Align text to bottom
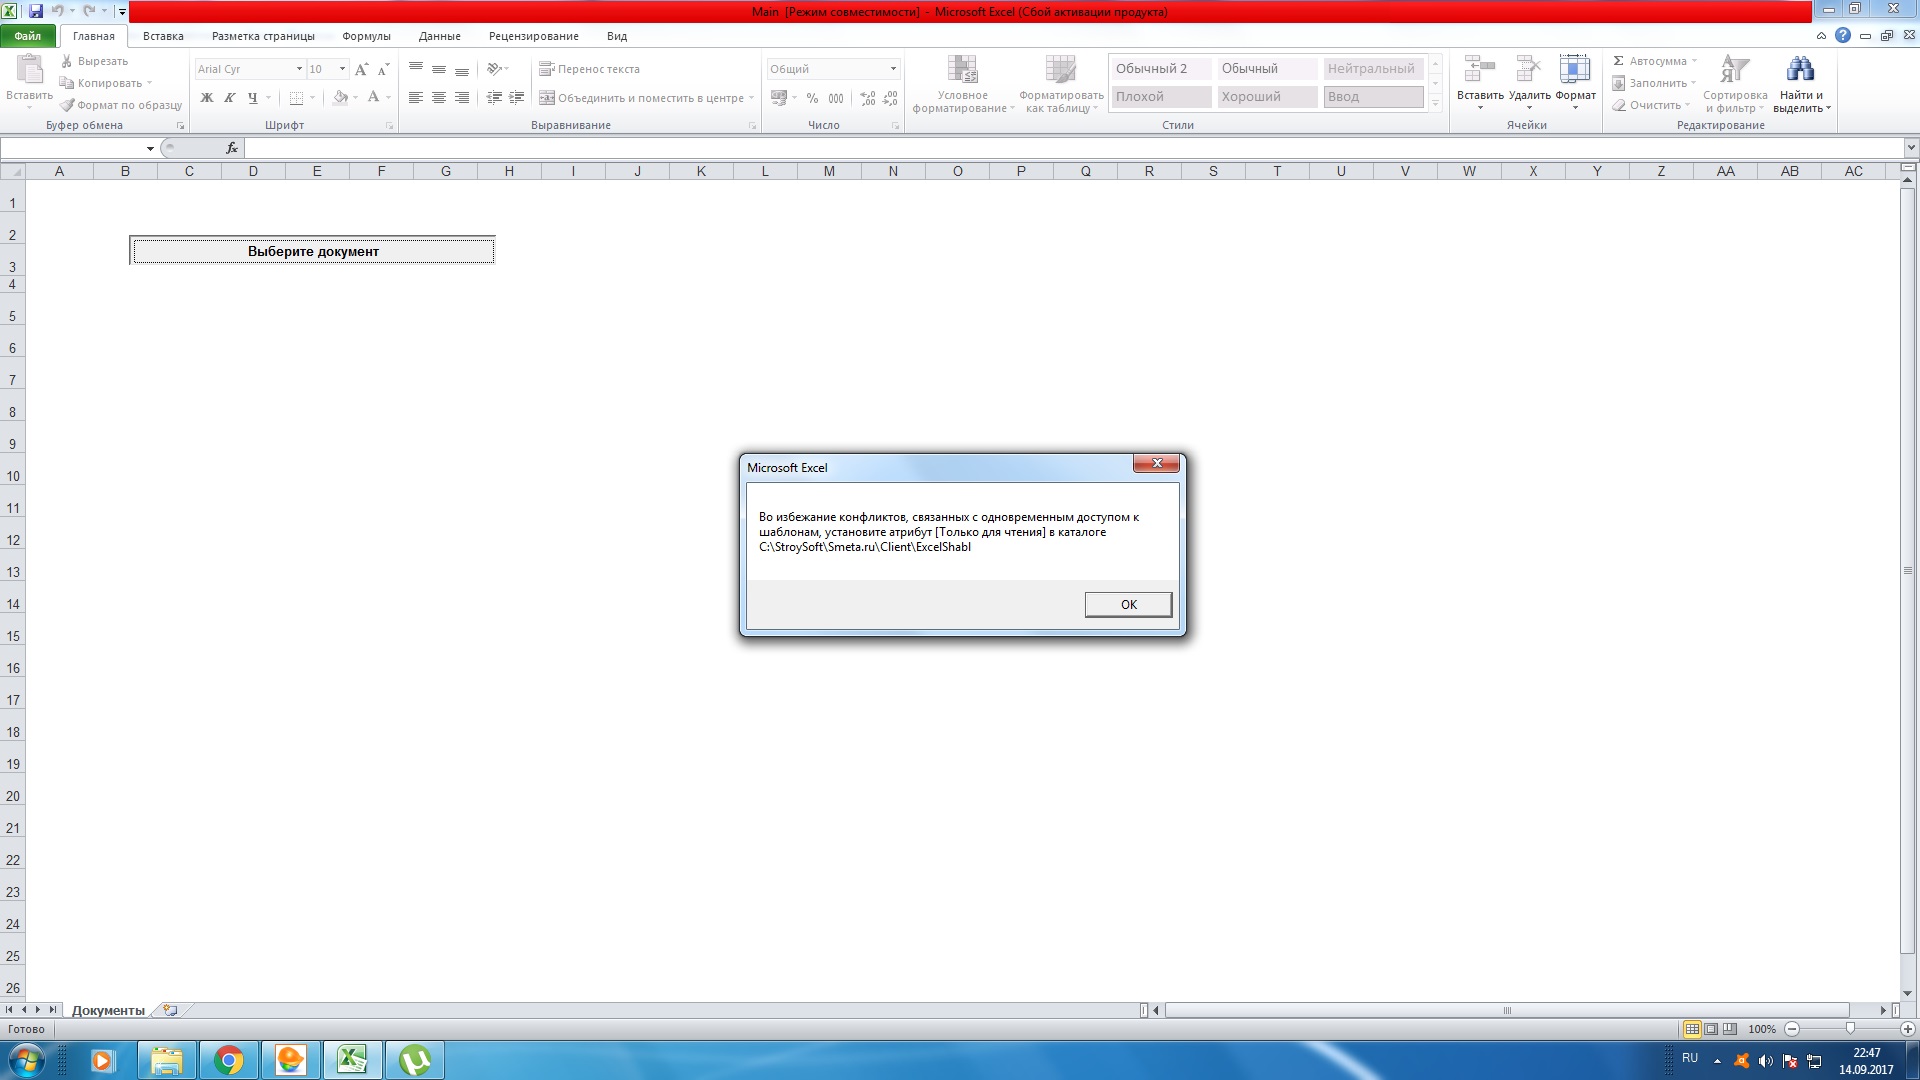The image size is (1920, 1080). click(462, 69)
